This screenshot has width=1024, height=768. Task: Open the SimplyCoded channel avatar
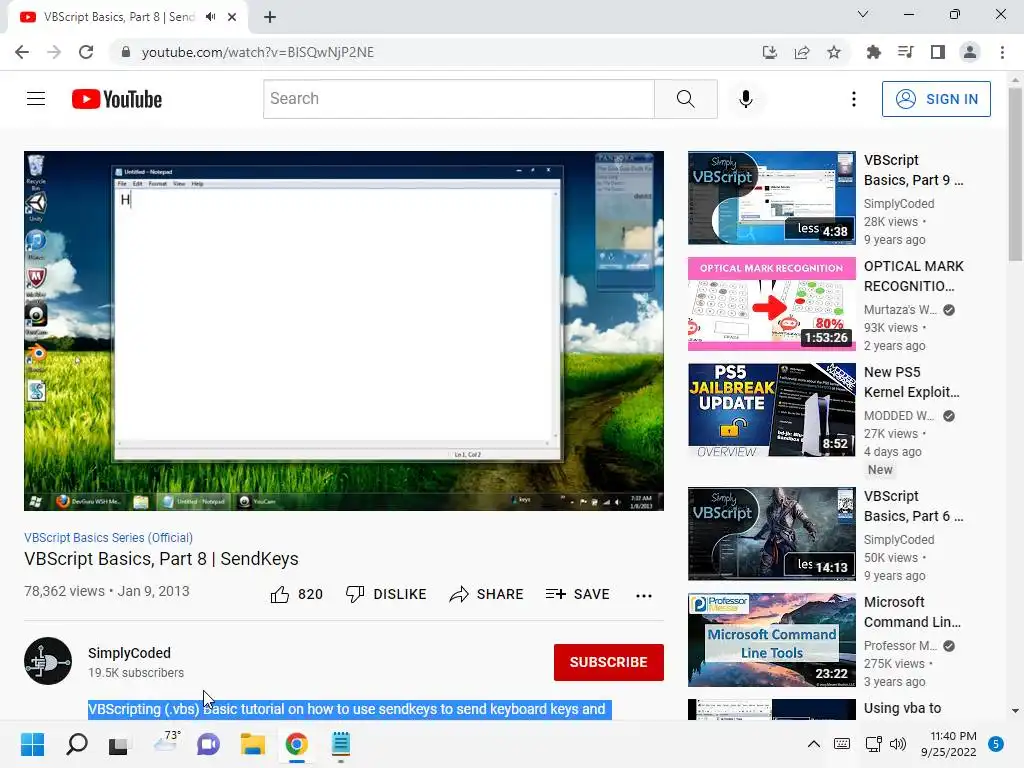coord(48,661)
